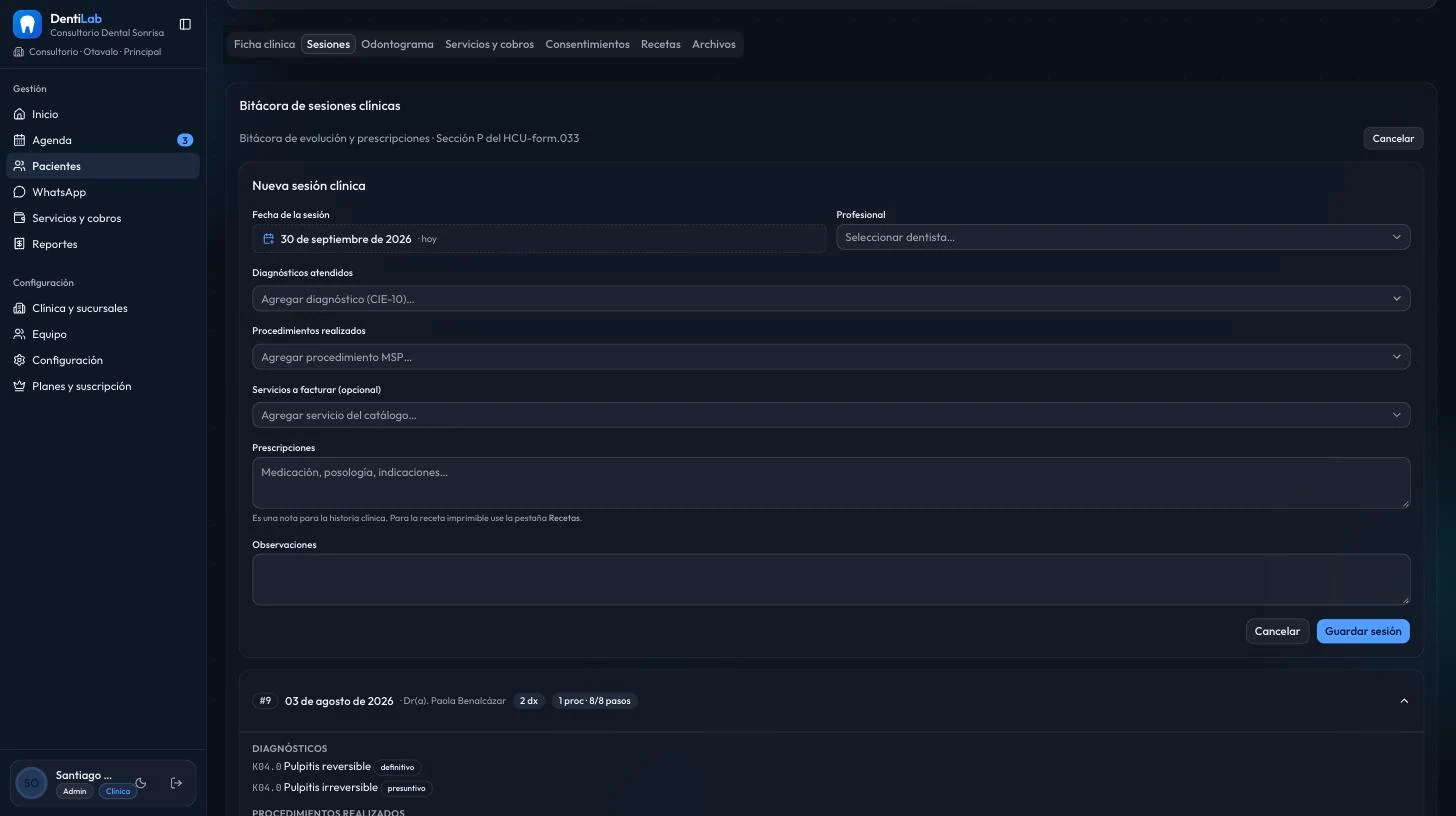Click the team icon beside Equipo
The height and width of the screenshot is (816, 1456).
19,334
